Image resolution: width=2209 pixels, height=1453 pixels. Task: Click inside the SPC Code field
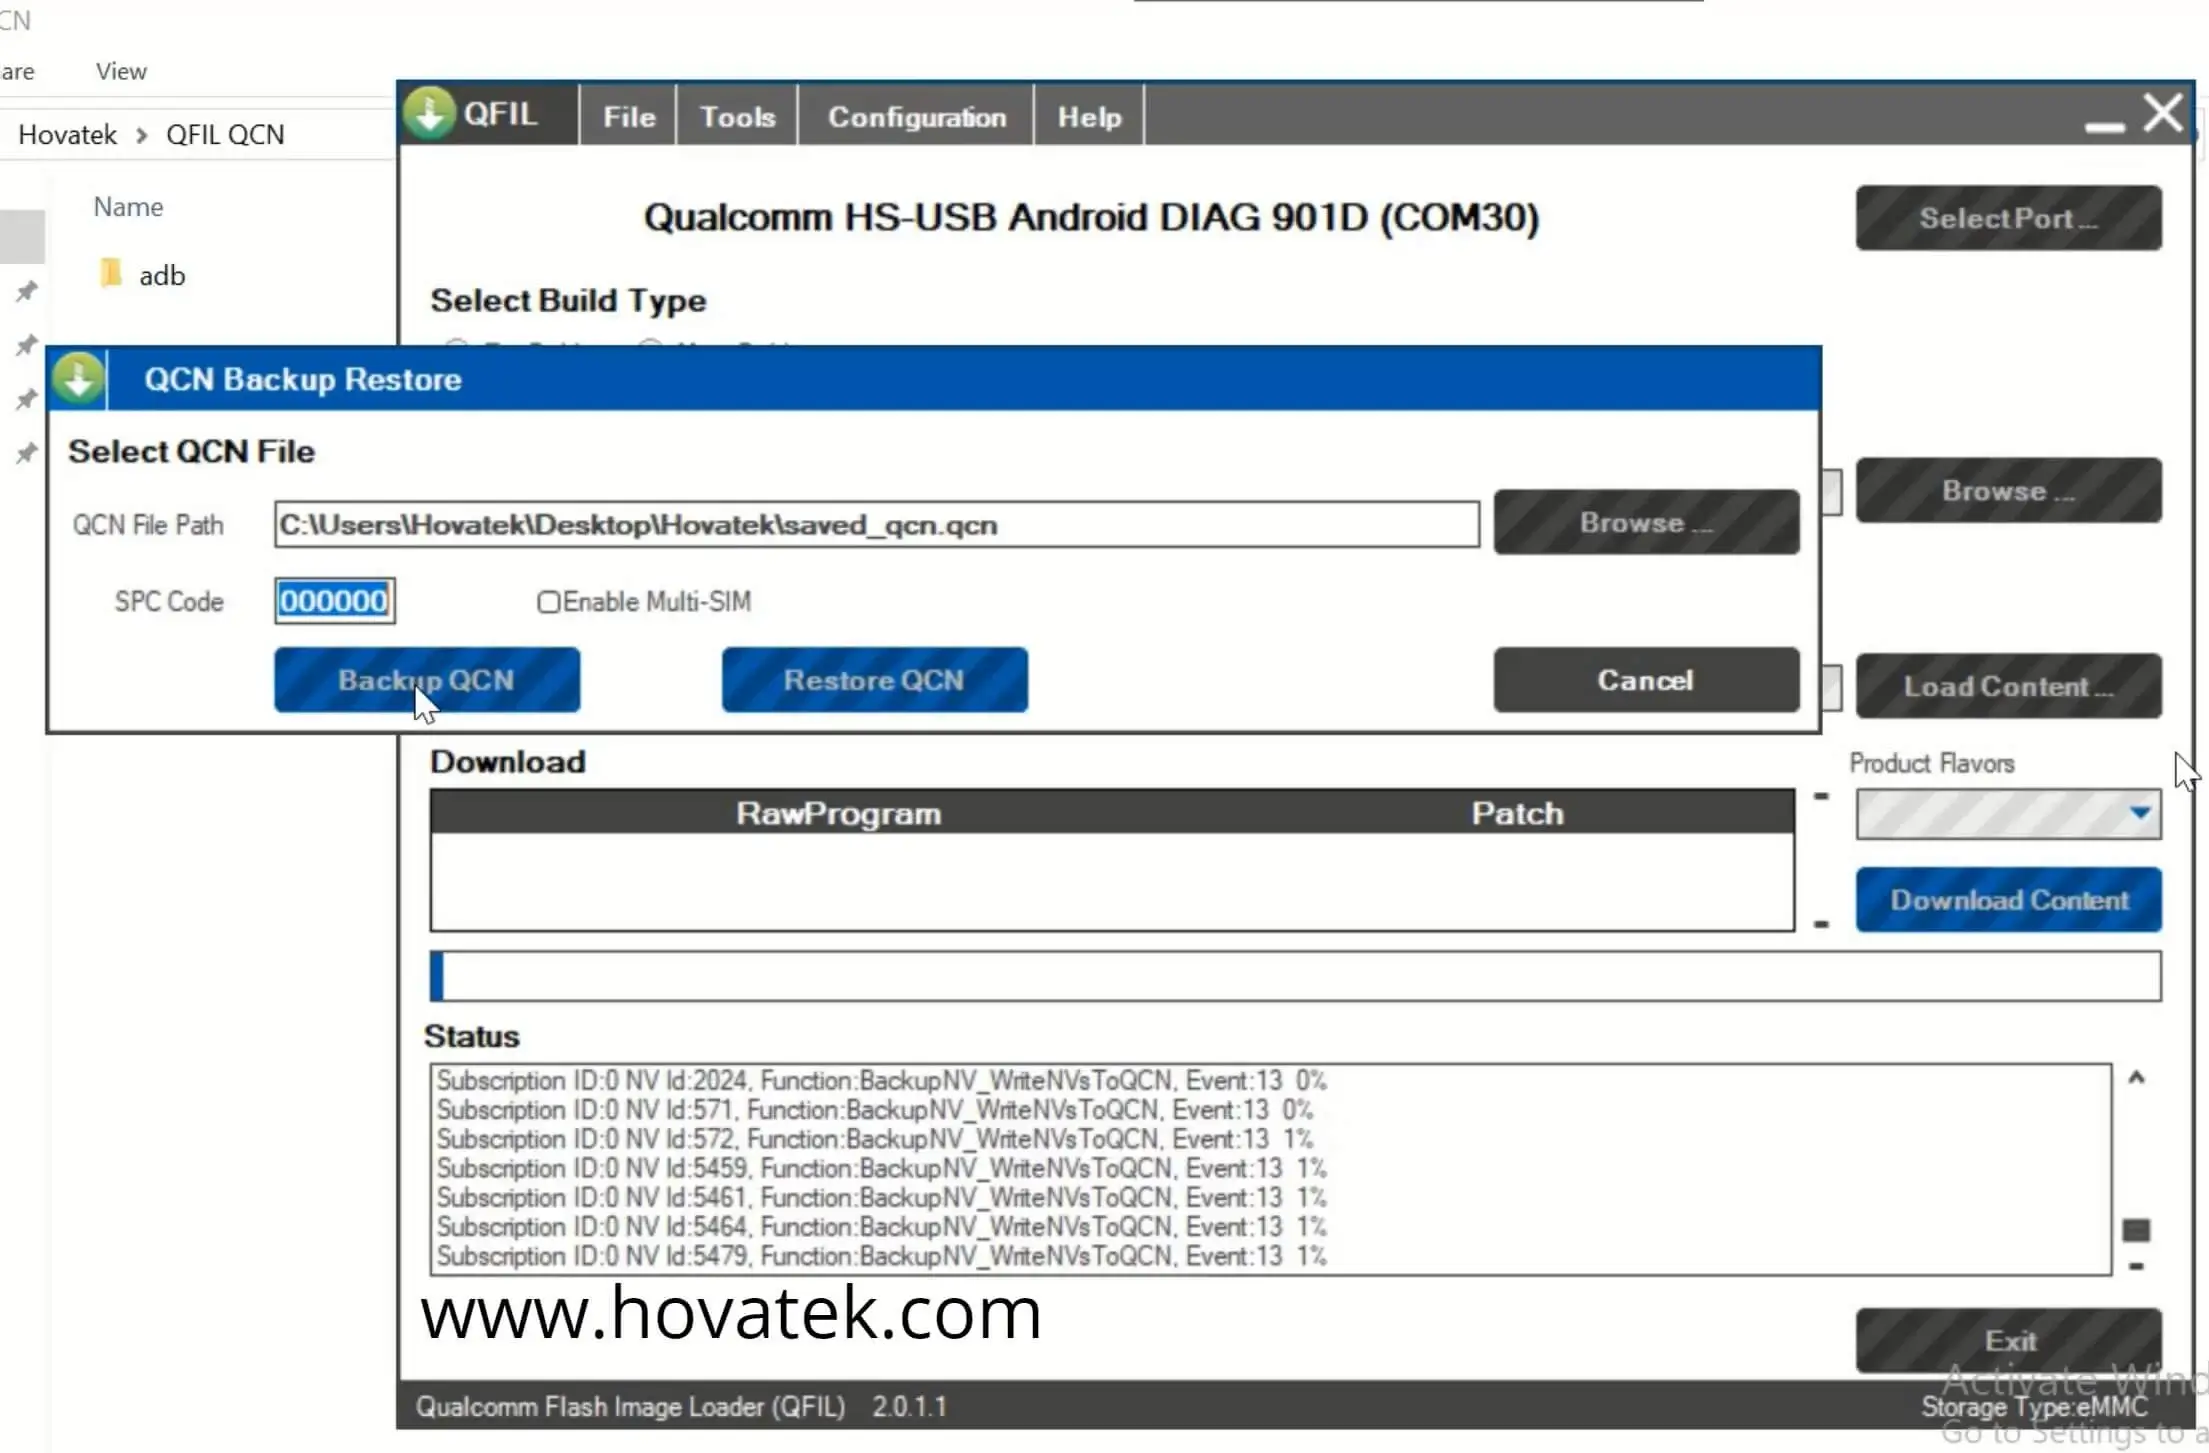pos(334,601)
